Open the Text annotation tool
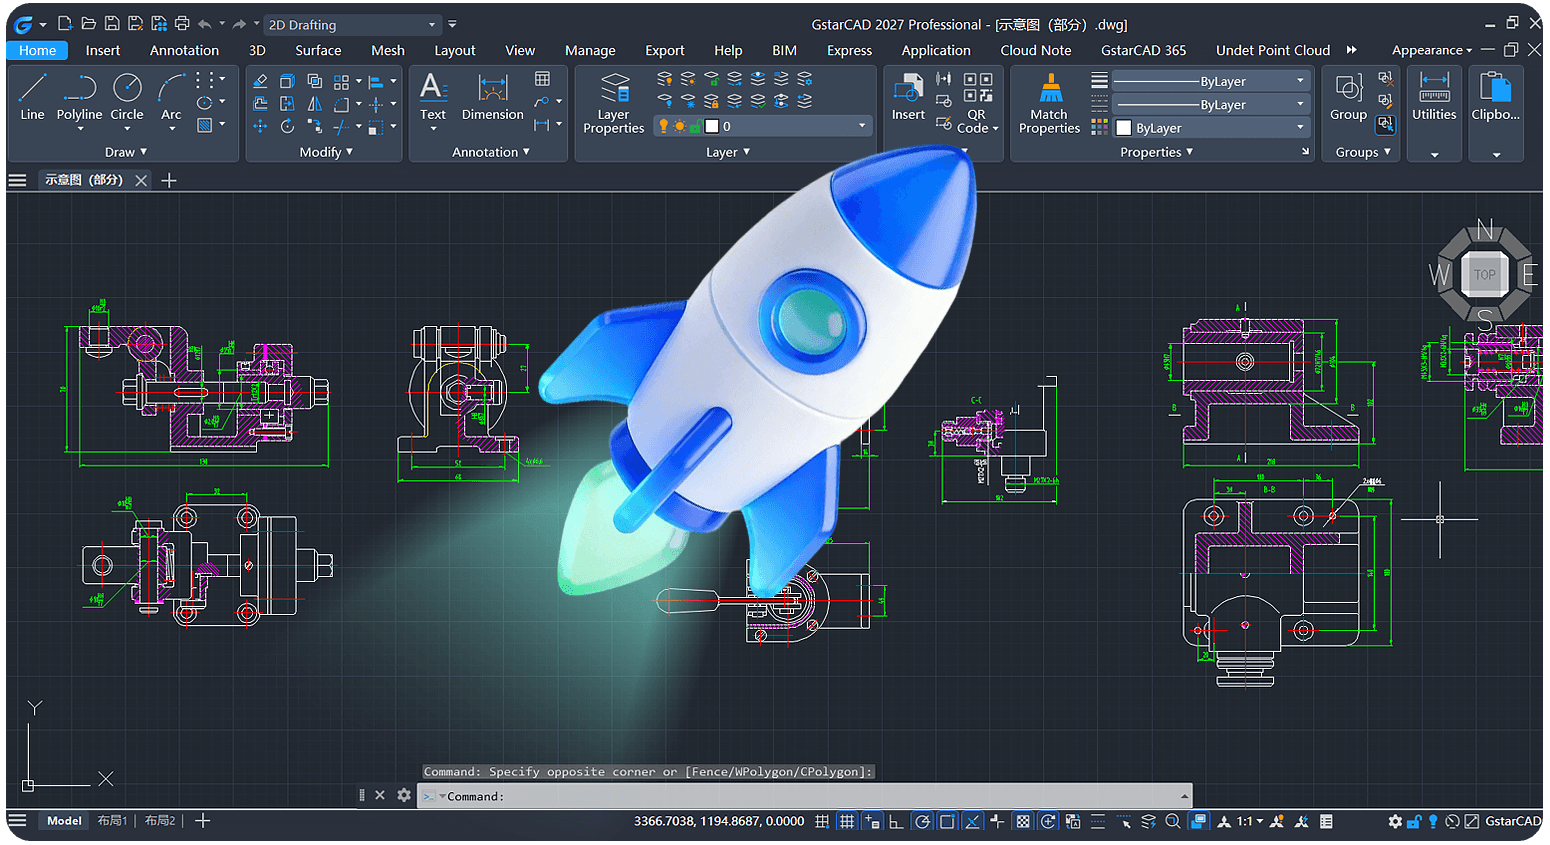The height and width of the screenshot is (845, 1550). pos(433,97)
